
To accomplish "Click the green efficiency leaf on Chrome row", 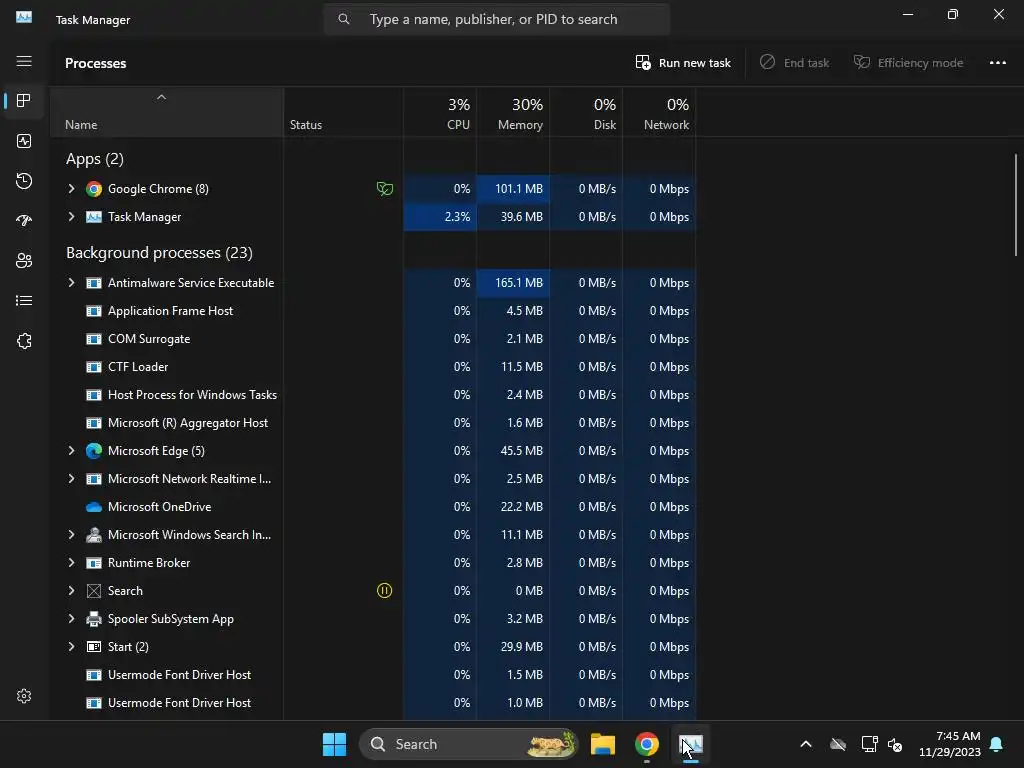I will [385, 189].
